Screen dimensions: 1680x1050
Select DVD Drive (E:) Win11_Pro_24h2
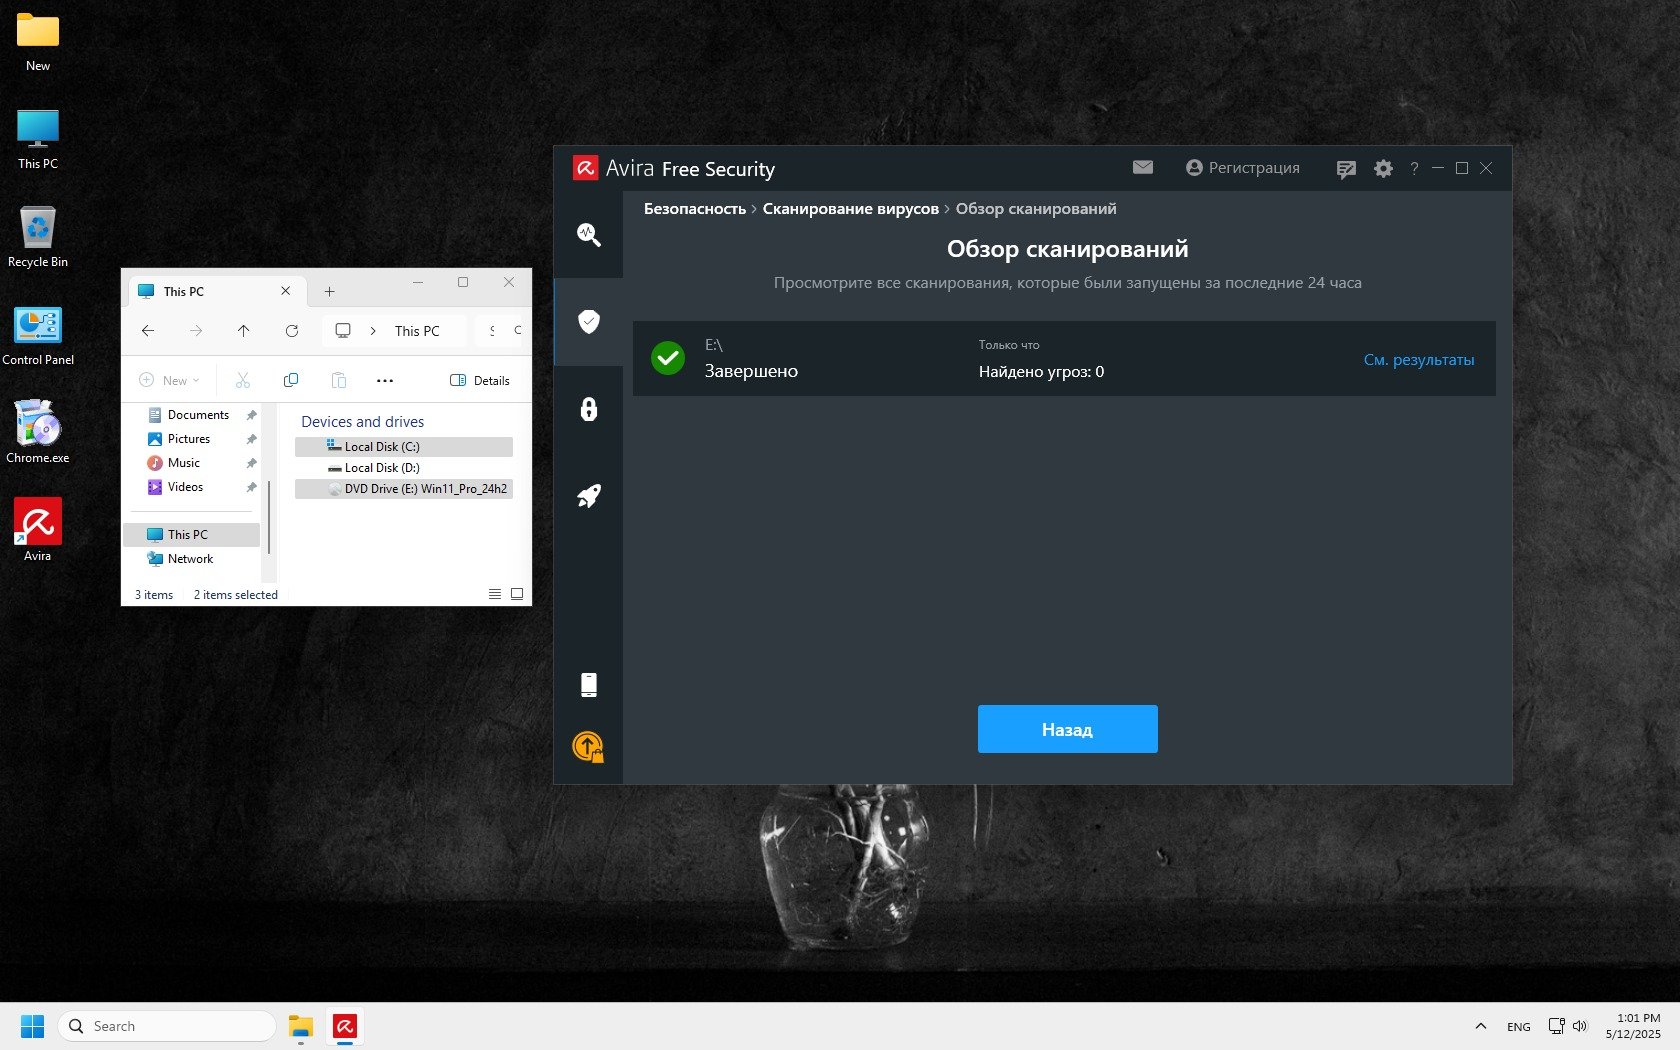tap(404, 489)
